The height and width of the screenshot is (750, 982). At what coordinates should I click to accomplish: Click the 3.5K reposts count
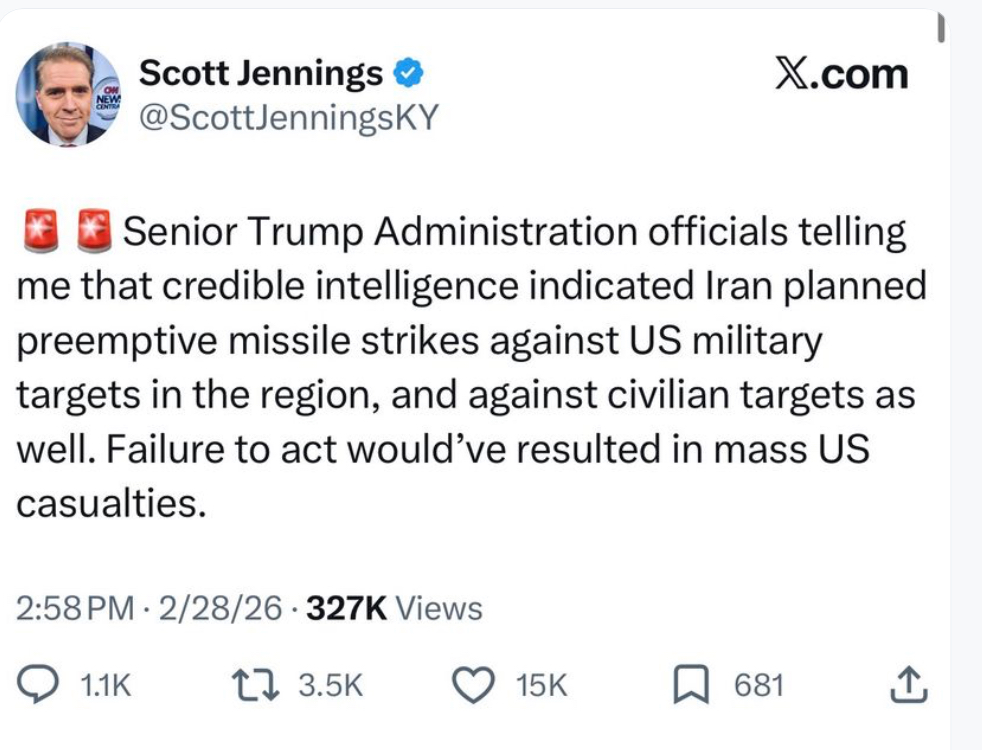click(x=330, y=686)
